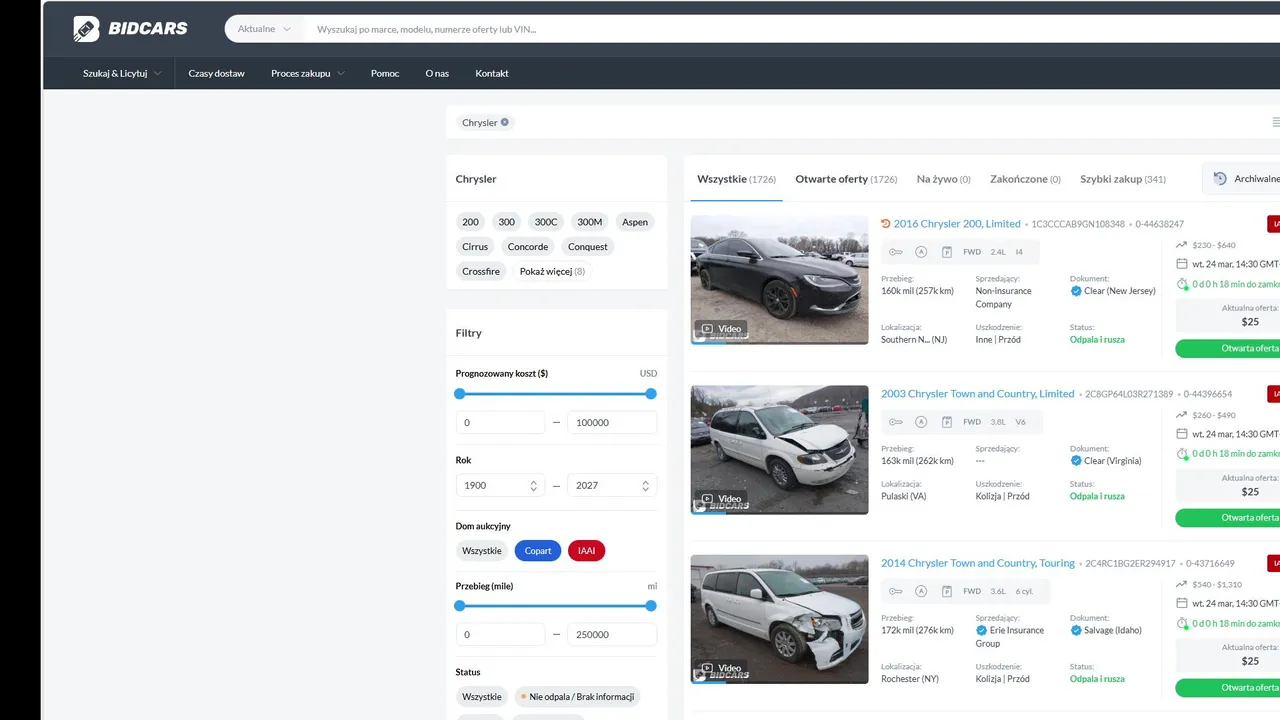Click the key icon for 2016 Chrysler 200
1280x720 pixels.
pyautogui.click(x=896, y=252)
